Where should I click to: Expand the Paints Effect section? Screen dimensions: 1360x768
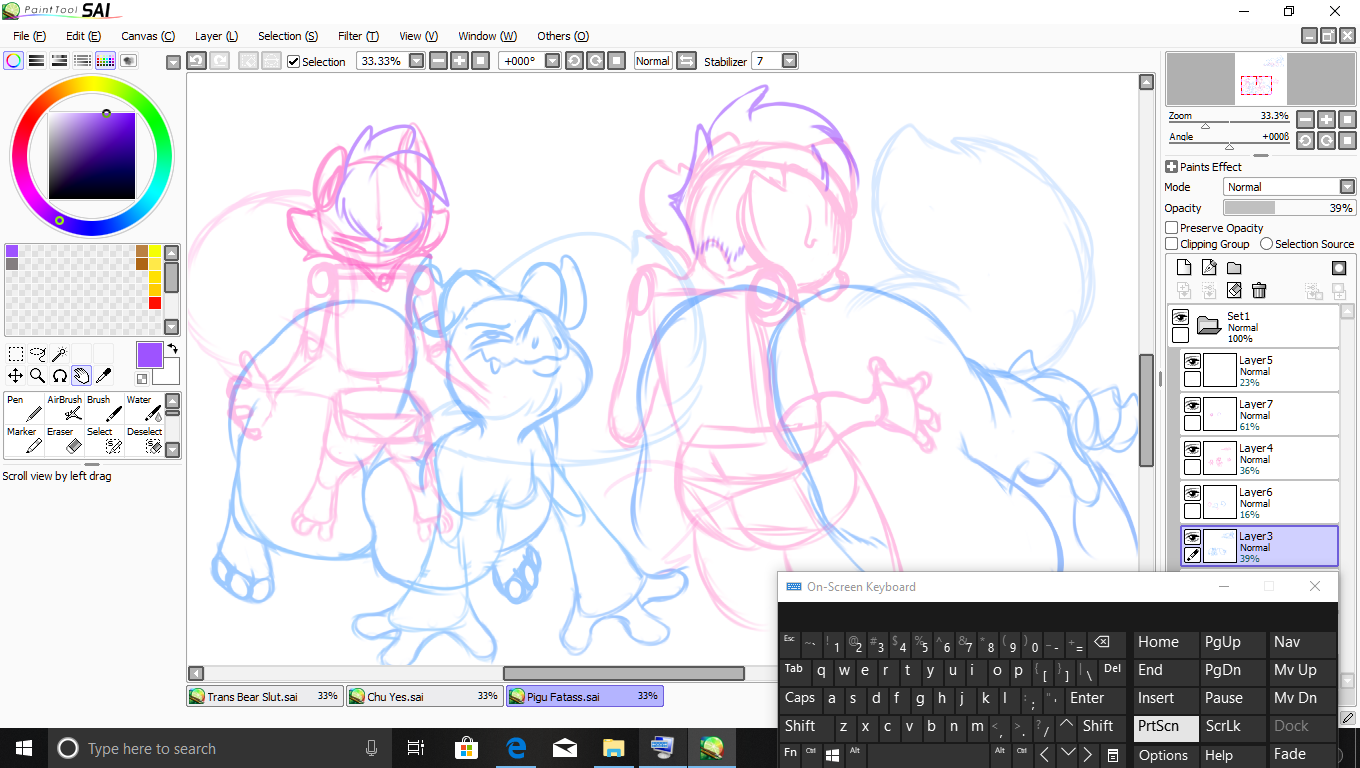tap(1171, 167)
